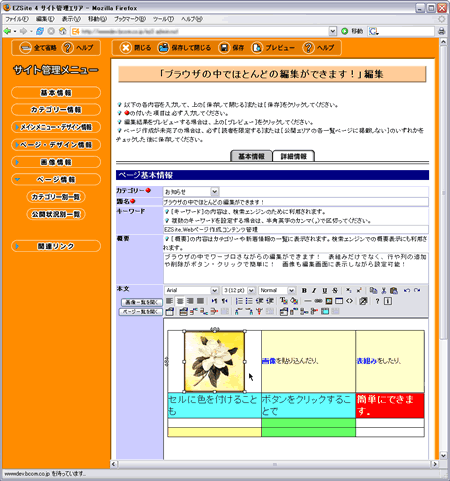This screenshot has width=450, height=481.
Task: Select the flower image in the editor
Action: pos(214,361)
